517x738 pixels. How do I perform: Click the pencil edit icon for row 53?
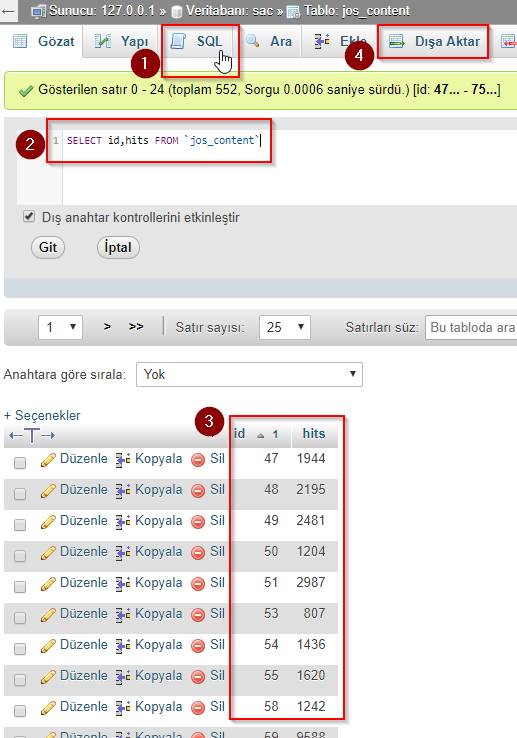(x=48, y=615)
